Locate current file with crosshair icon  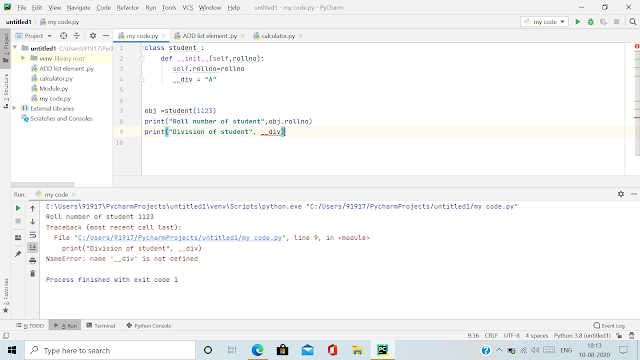point(63,36)
